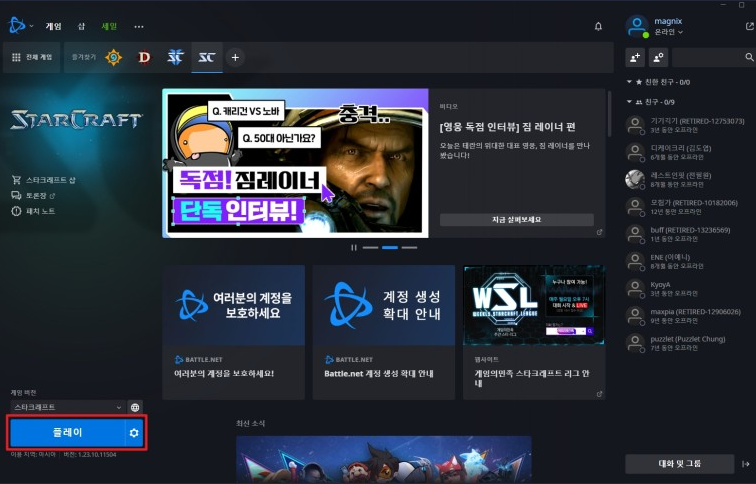Open the 전체 게임 all games button
This screenshot has height=484, width=756.
pyautogui.click(x=32, y=57)
